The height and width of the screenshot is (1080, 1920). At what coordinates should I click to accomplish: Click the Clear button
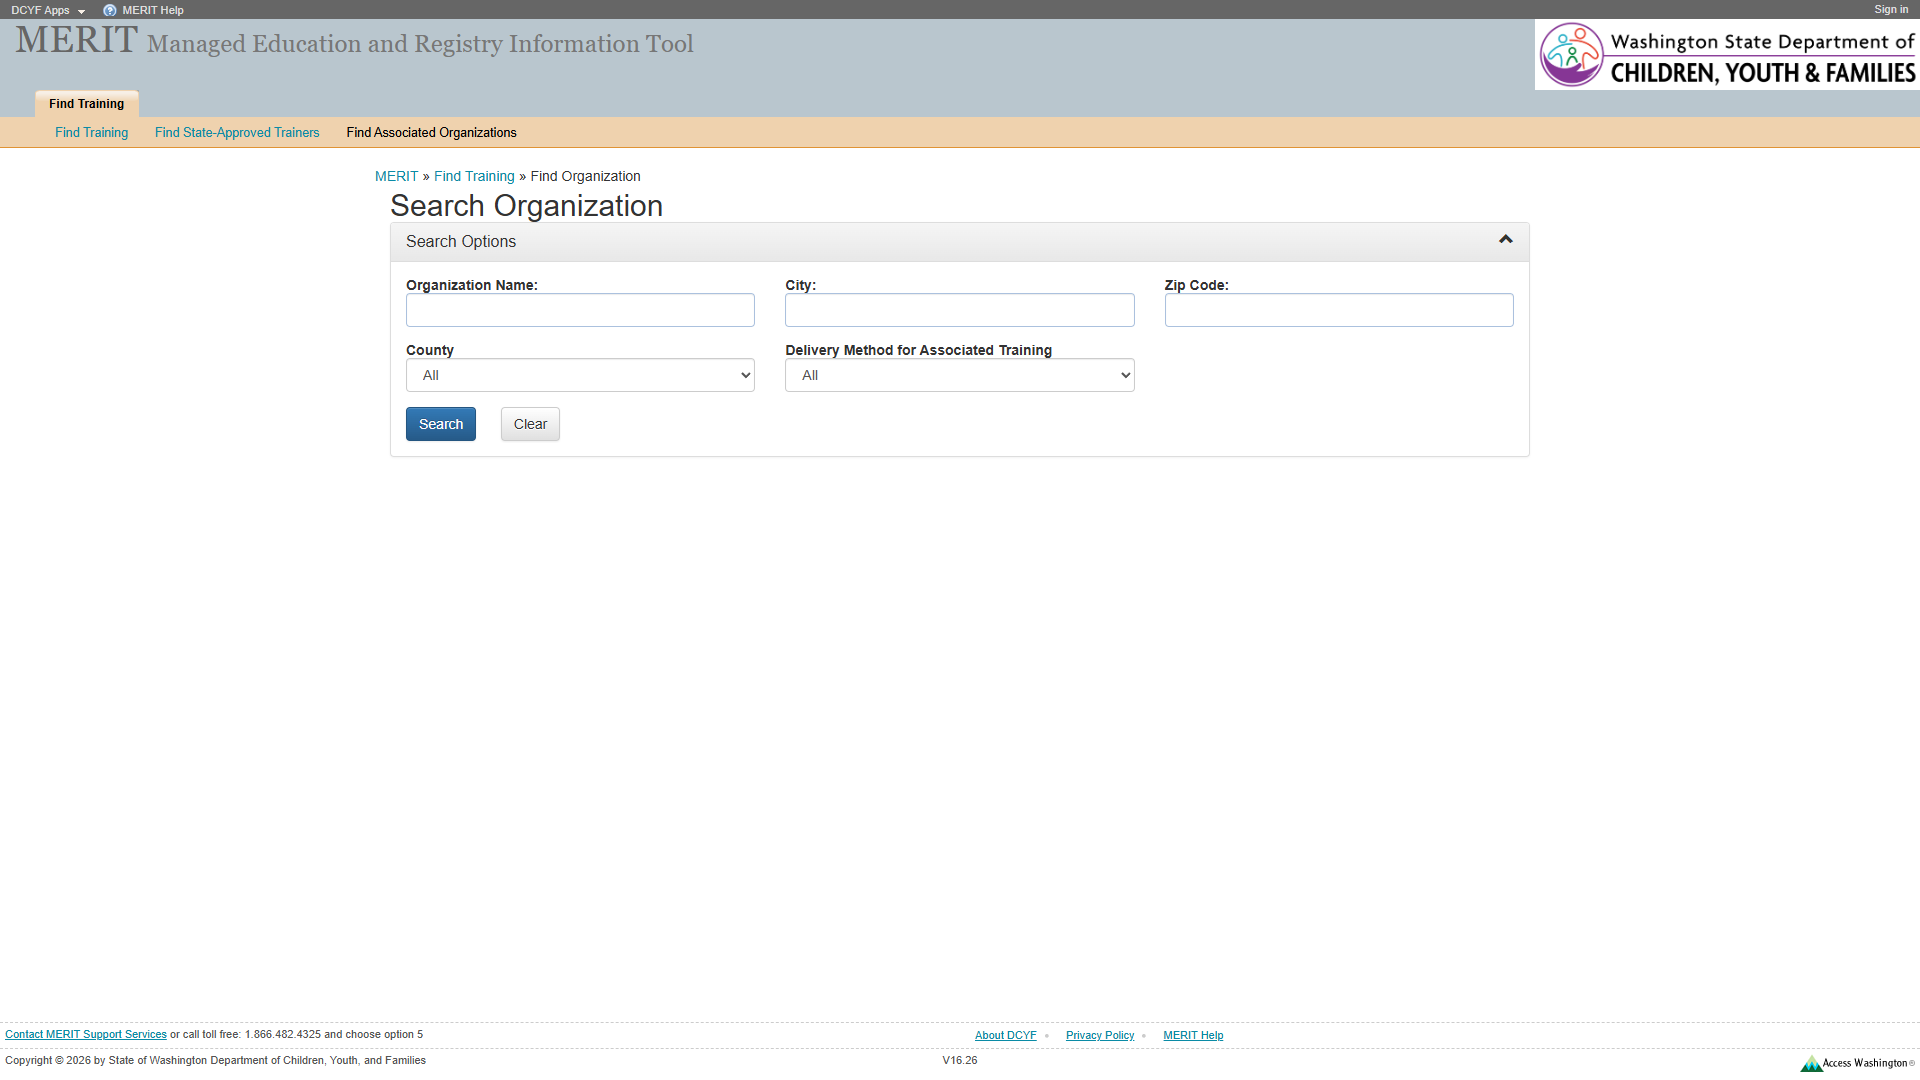(x=529, y=424)
